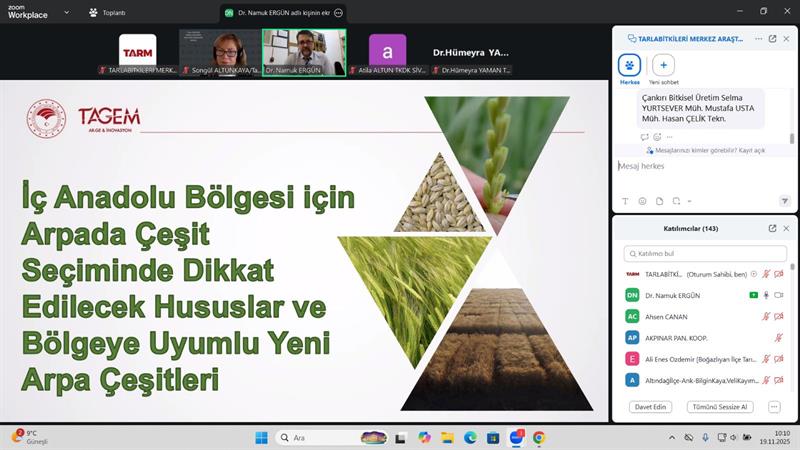The height and width of the screenshot is (450, 800).
Task: Pop out the Katılımcılar panel
Action: pyautogui.click(x=772, y=228)
